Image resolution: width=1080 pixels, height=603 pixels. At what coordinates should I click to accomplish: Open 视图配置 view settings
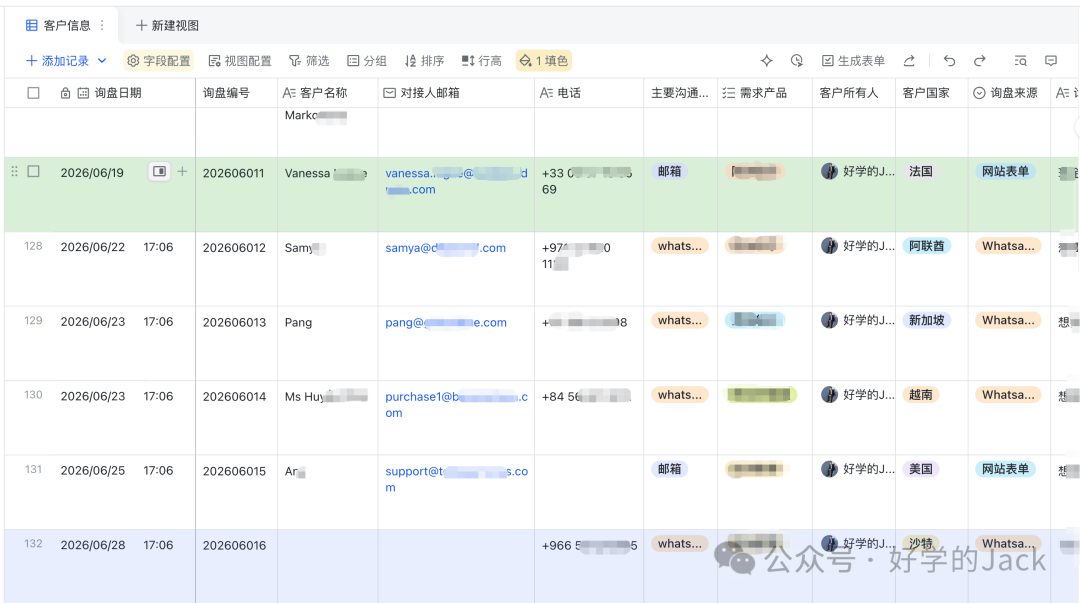(x=240, y=61)
